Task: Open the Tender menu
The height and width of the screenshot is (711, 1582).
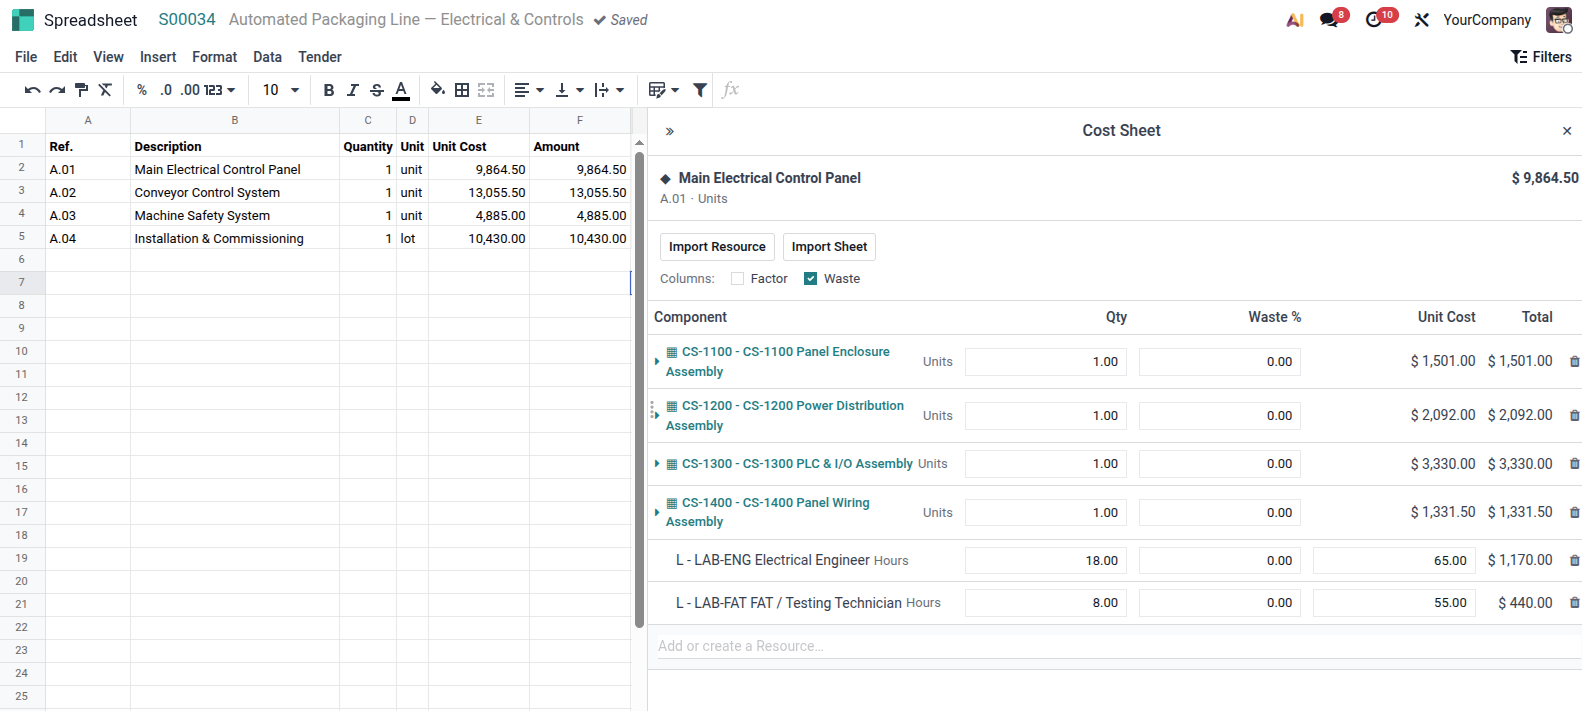Action: (320, 57)
